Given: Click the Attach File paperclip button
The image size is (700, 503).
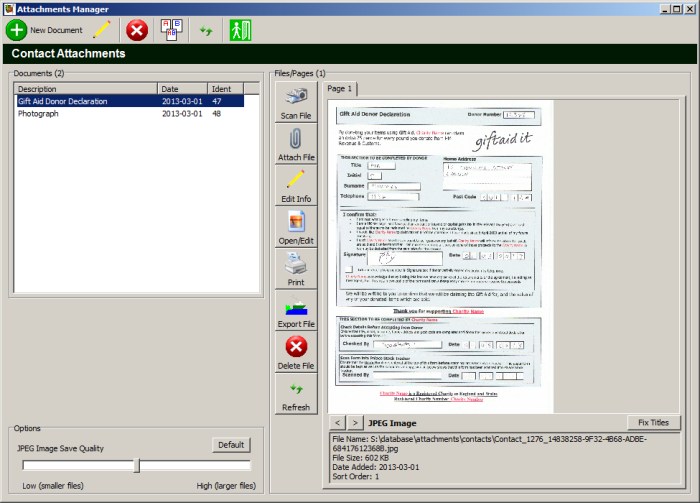Looking at the screenshot, I should tap(297, 144).
